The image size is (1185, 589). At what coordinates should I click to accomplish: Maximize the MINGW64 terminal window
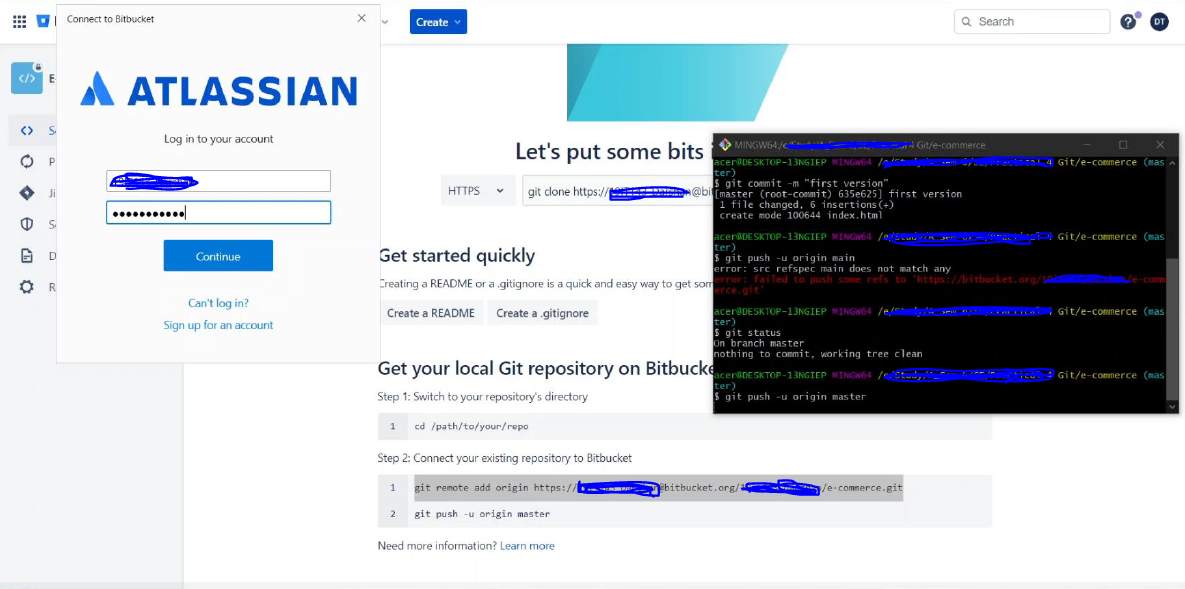pos(1123,144)
